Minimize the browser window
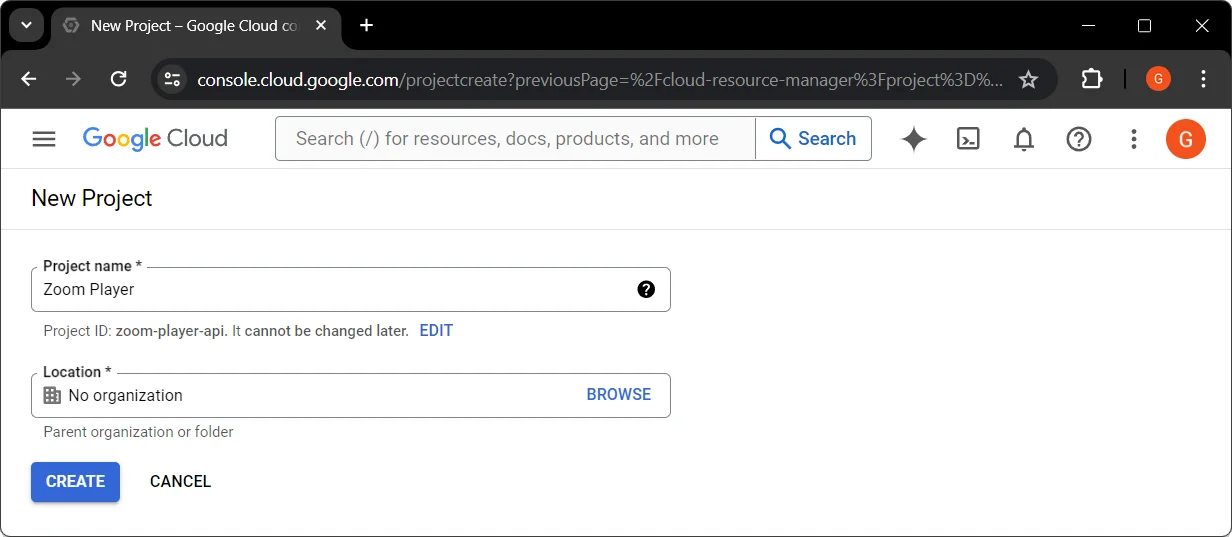 point(1088,26)
